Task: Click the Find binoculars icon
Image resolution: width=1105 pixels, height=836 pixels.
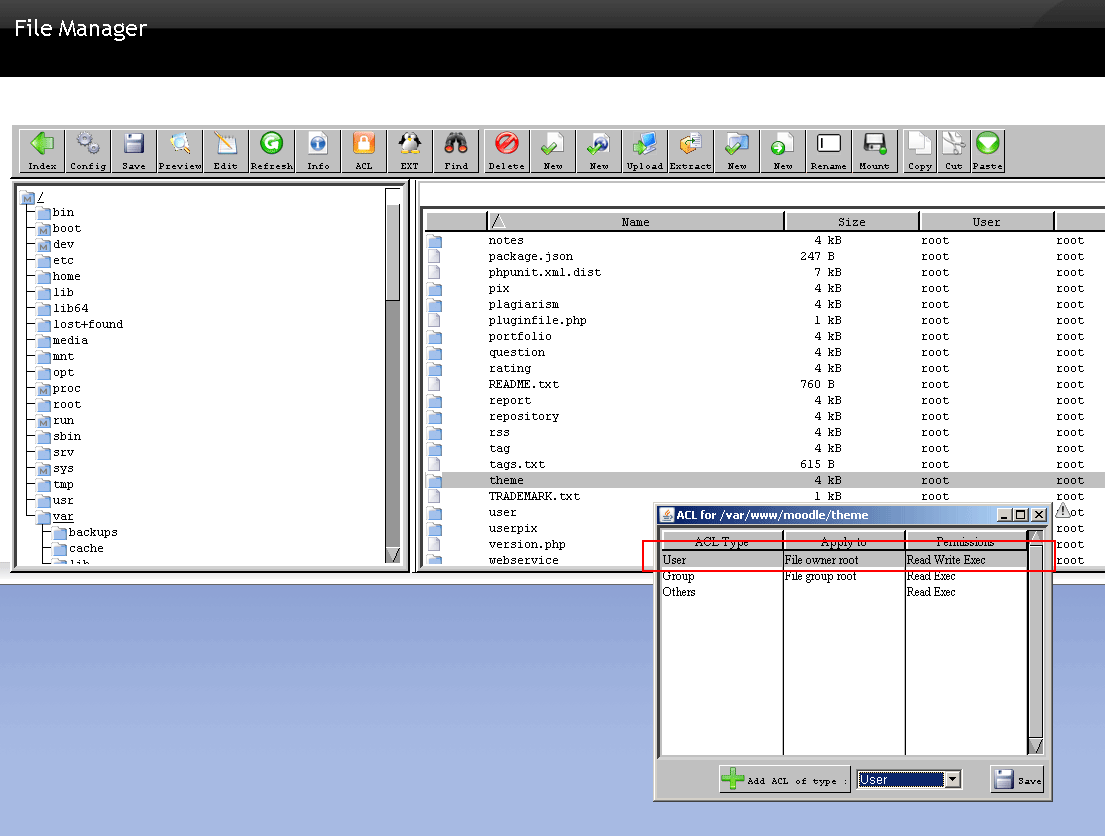Action: 456,151
